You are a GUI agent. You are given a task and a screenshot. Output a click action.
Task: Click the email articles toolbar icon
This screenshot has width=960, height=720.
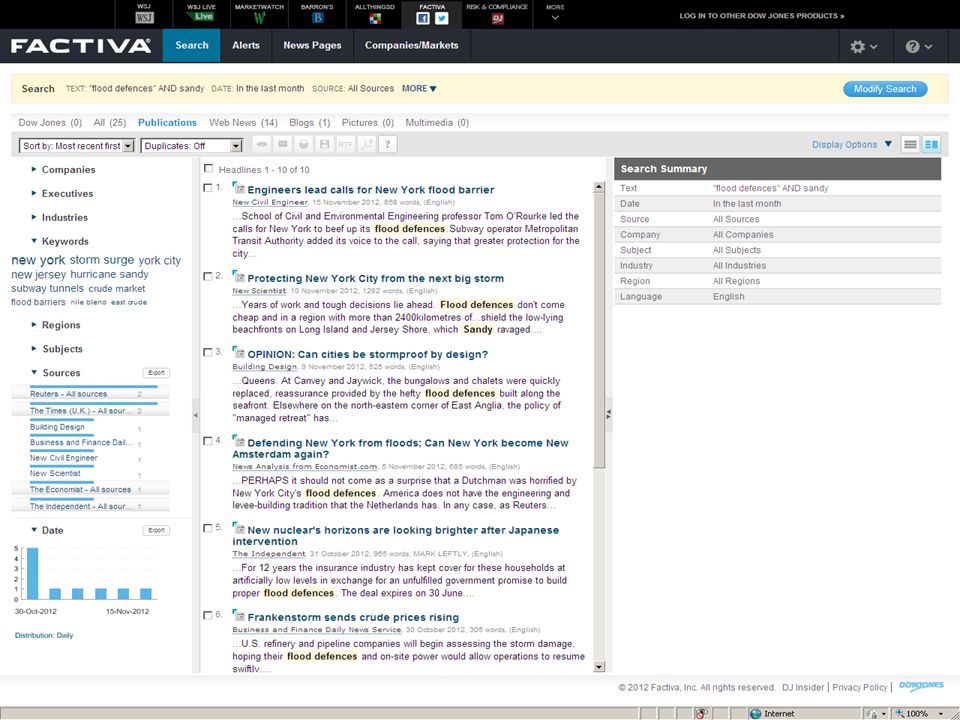click(x=283, y=144)
